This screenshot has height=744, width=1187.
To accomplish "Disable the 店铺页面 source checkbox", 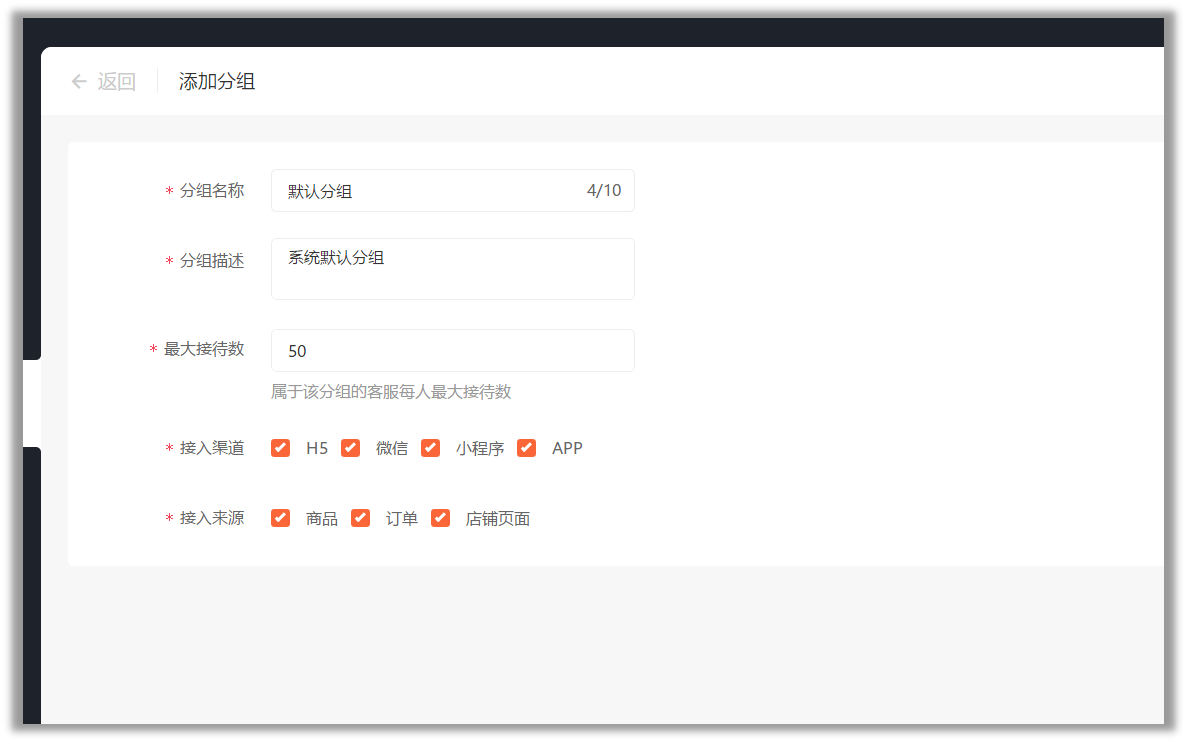I will point(441,518).
